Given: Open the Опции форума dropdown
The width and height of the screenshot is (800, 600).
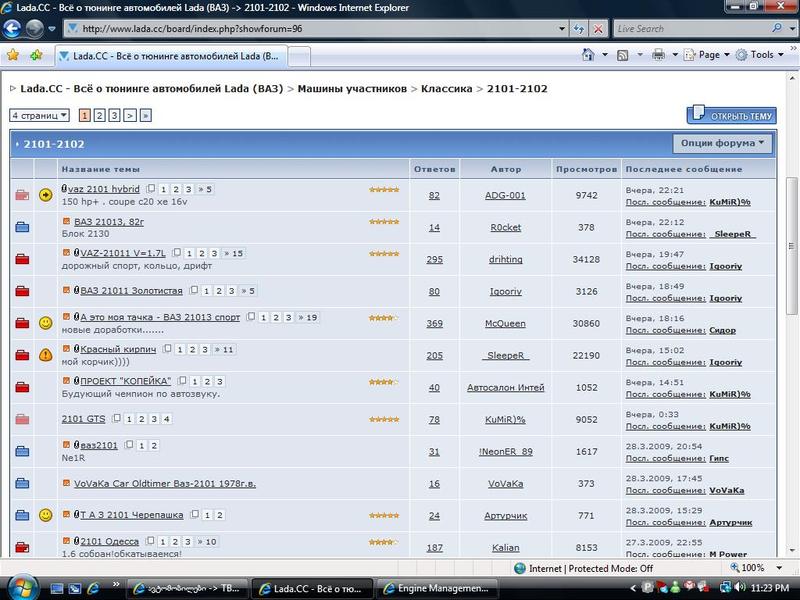Looking at the screenshot, I should click(x=722, y=143).
